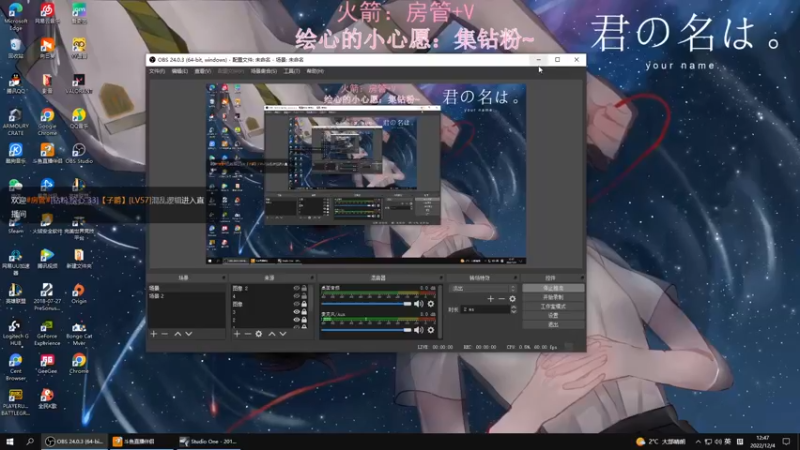Open the 桌面音频 settings gear in the mixer
The image size is (800, 450).
[x=431, y=304]
